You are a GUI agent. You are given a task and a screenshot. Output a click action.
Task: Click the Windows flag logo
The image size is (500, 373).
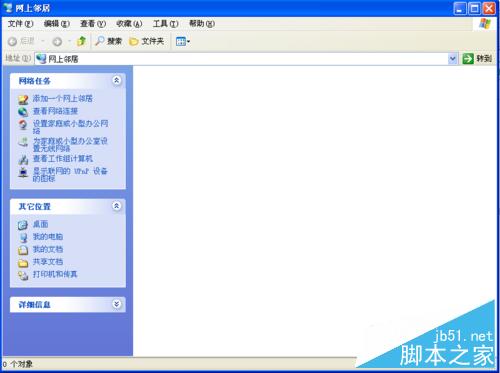pyautogui.click(x=485, y=24)
